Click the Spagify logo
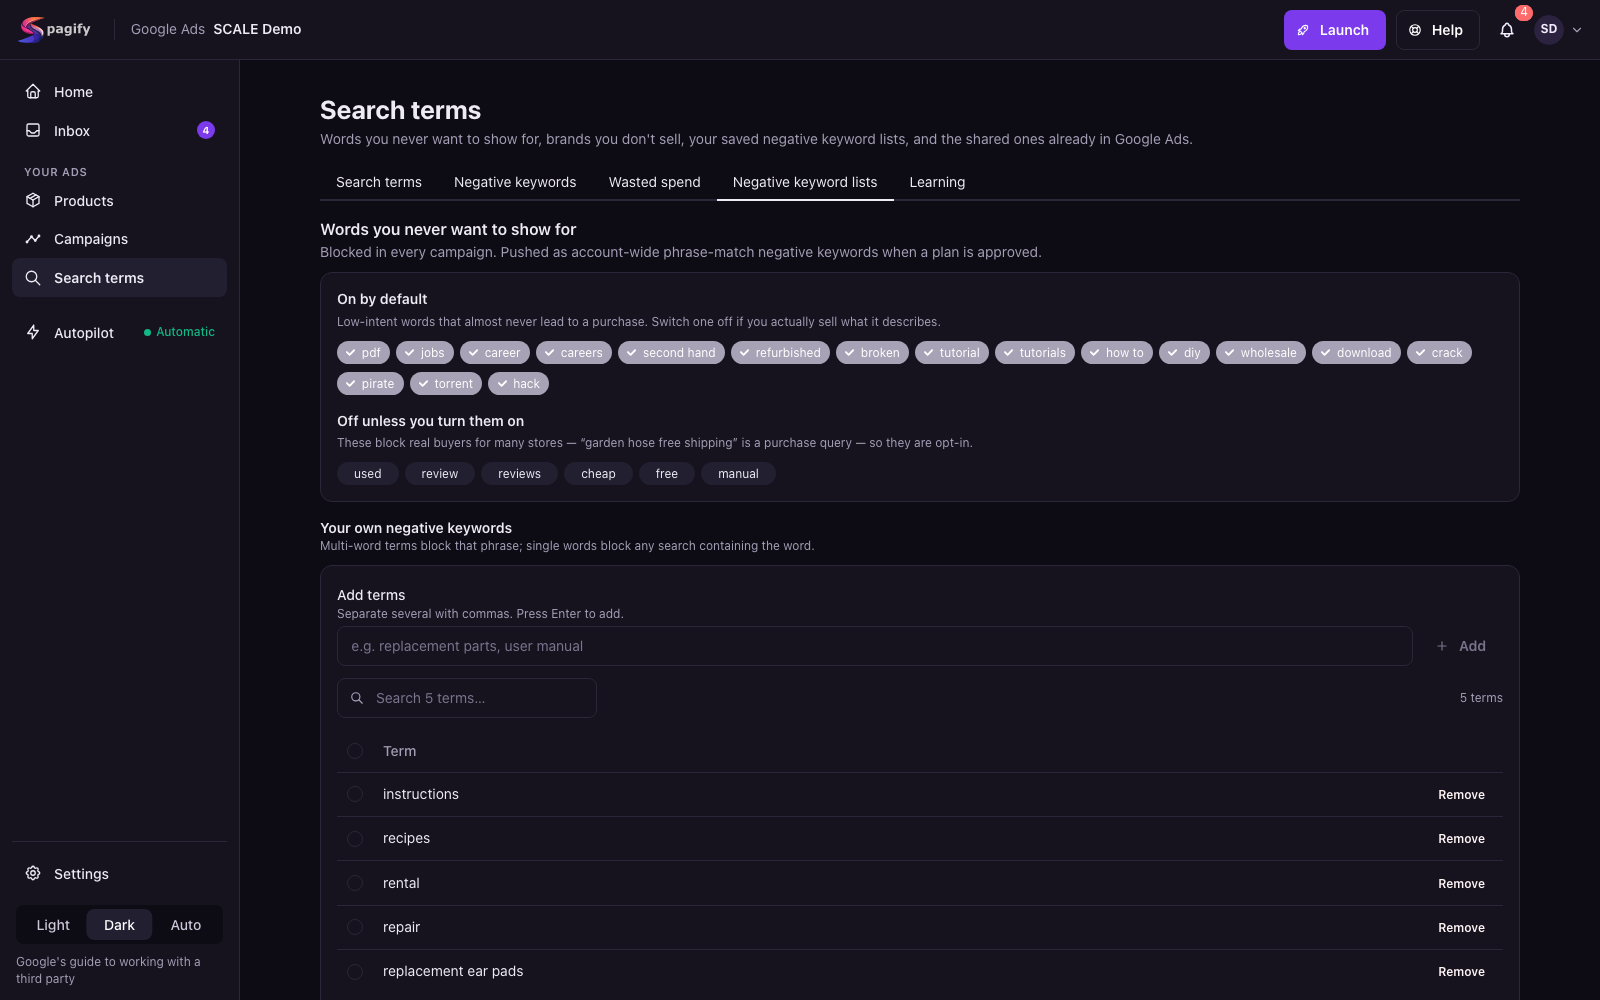The height and width of the screenshot is (1000, 1600). pos(55,29)
